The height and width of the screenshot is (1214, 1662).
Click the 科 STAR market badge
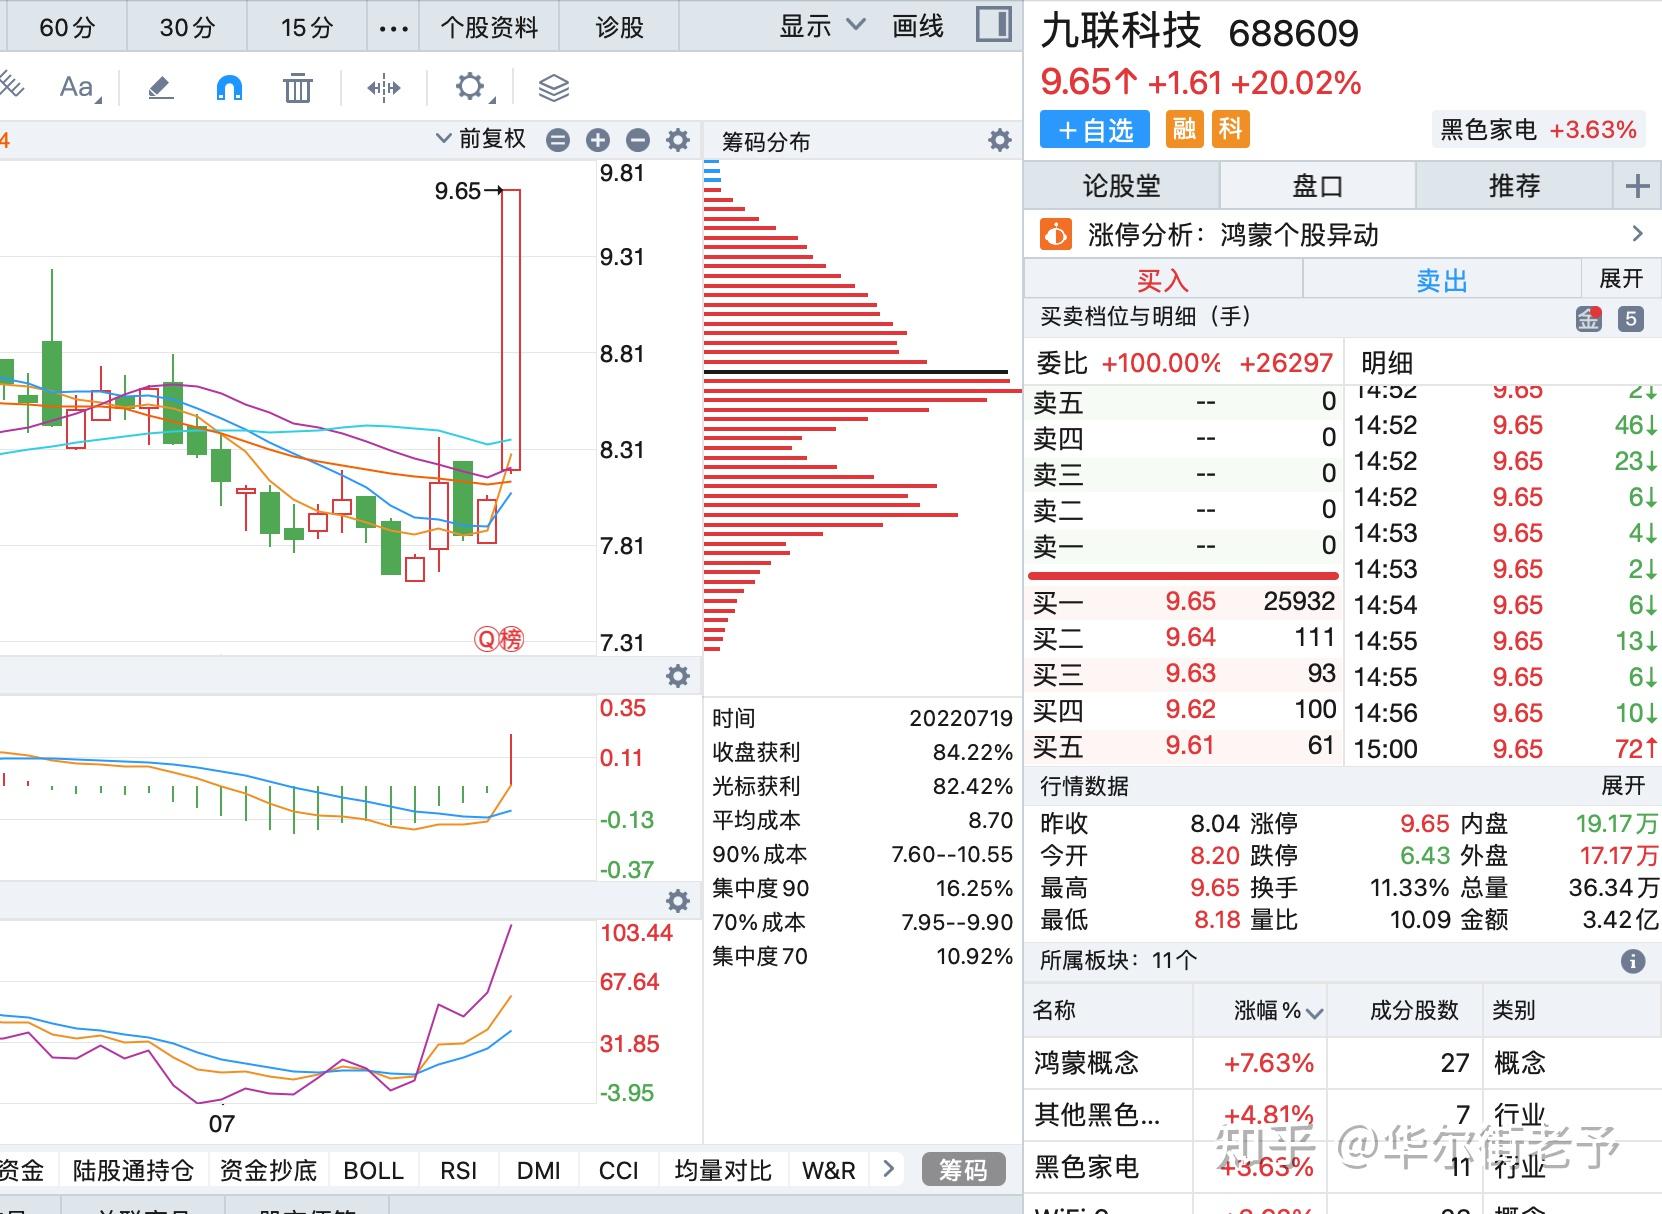tap(1231, 129)
